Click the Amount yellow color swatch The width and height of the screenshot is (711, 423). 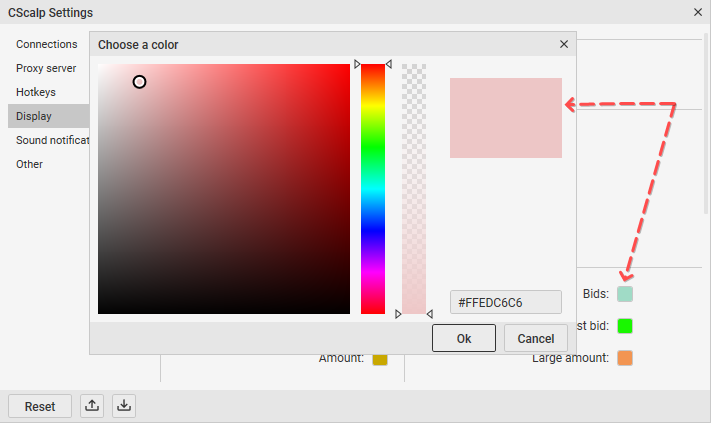tap(380, 359)
